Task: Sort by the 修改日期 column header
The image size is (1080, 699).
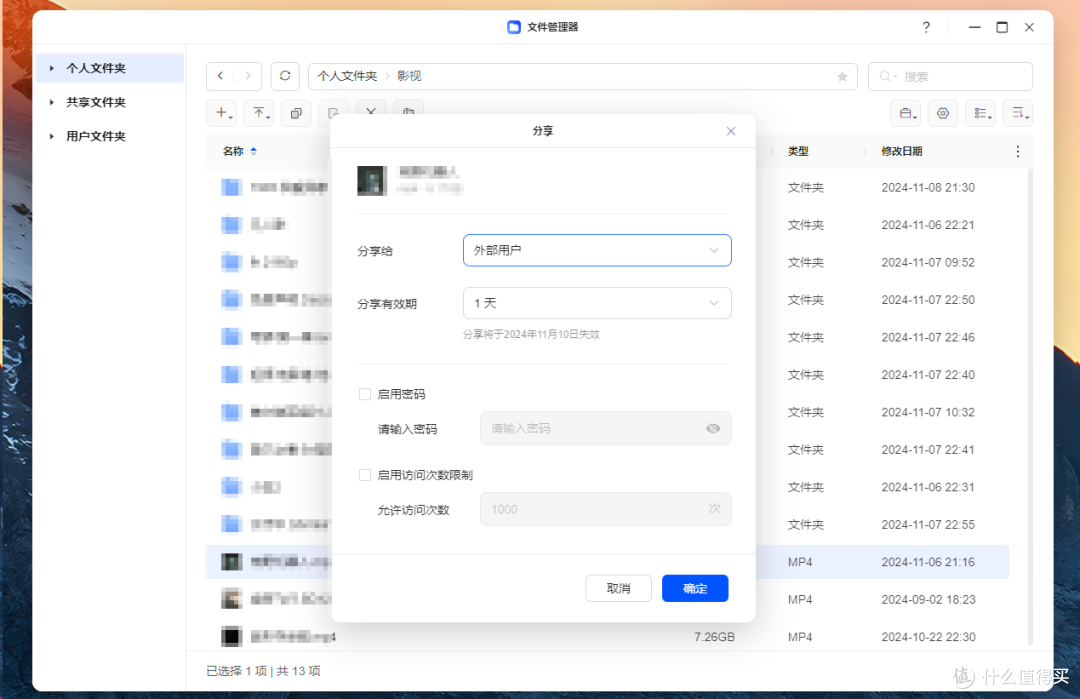Action: [902, 151]
